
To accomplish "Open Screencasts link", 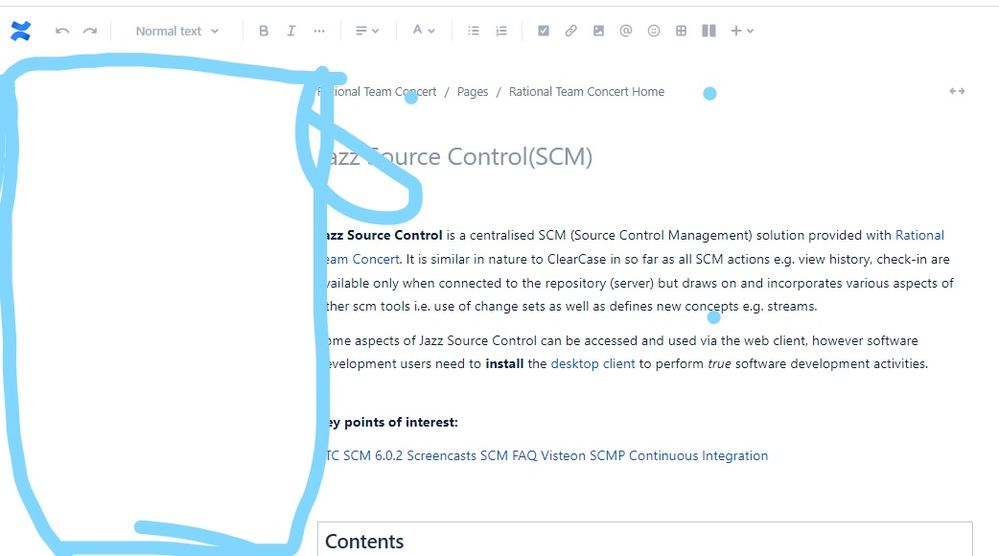I will click(442, 456).
